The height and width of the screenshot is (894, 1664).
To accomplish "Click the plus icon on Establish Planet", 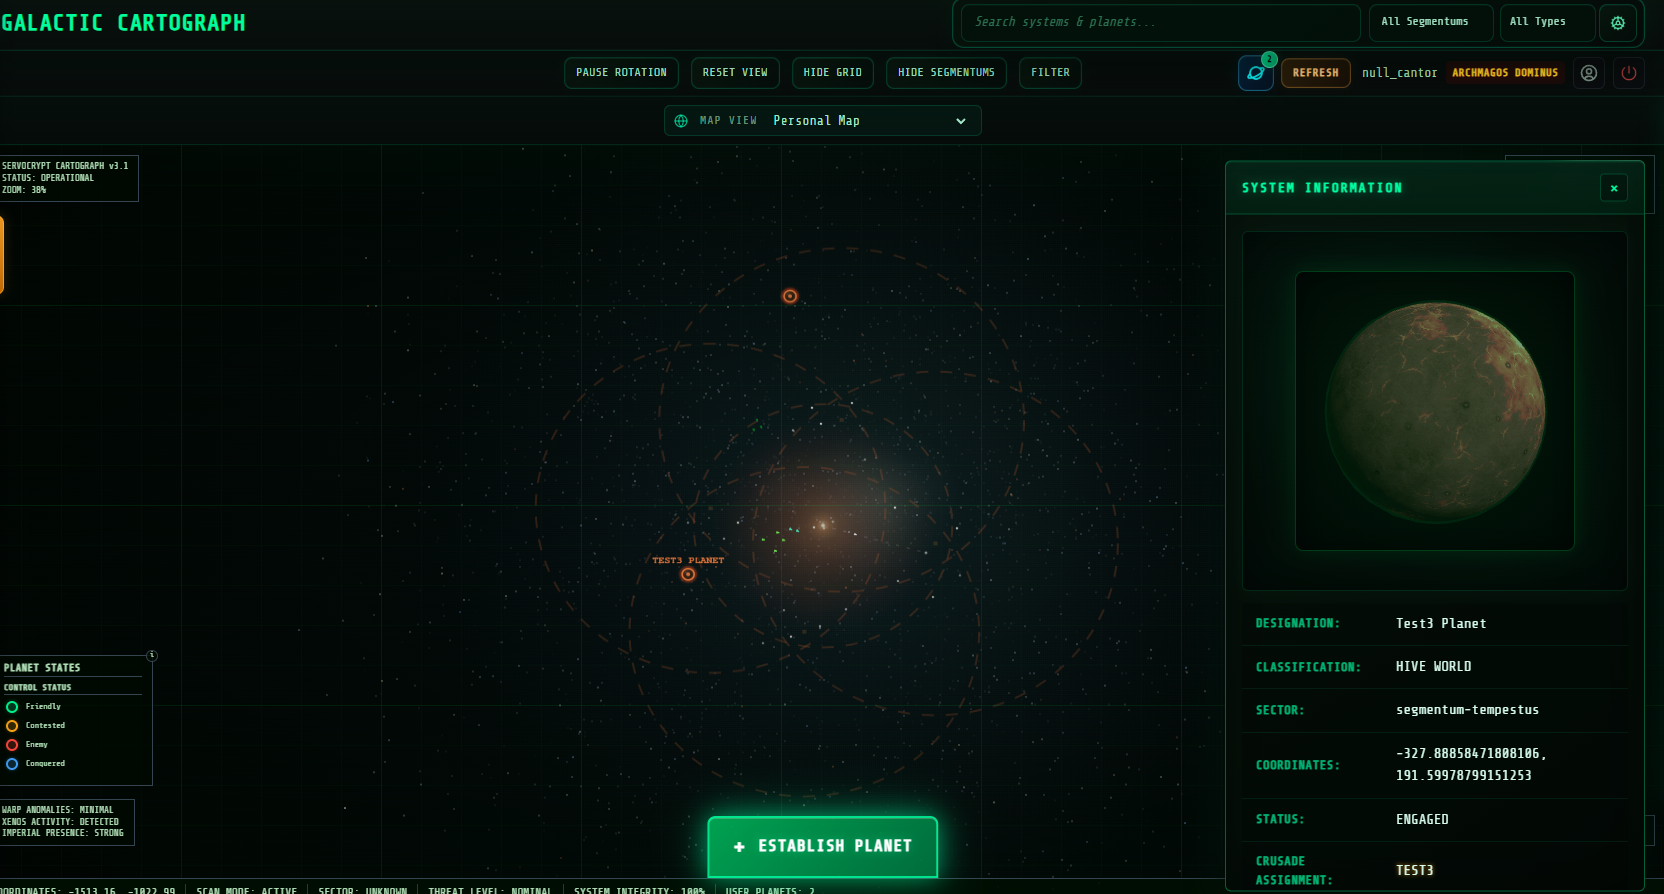I will (x=739, y=847).
